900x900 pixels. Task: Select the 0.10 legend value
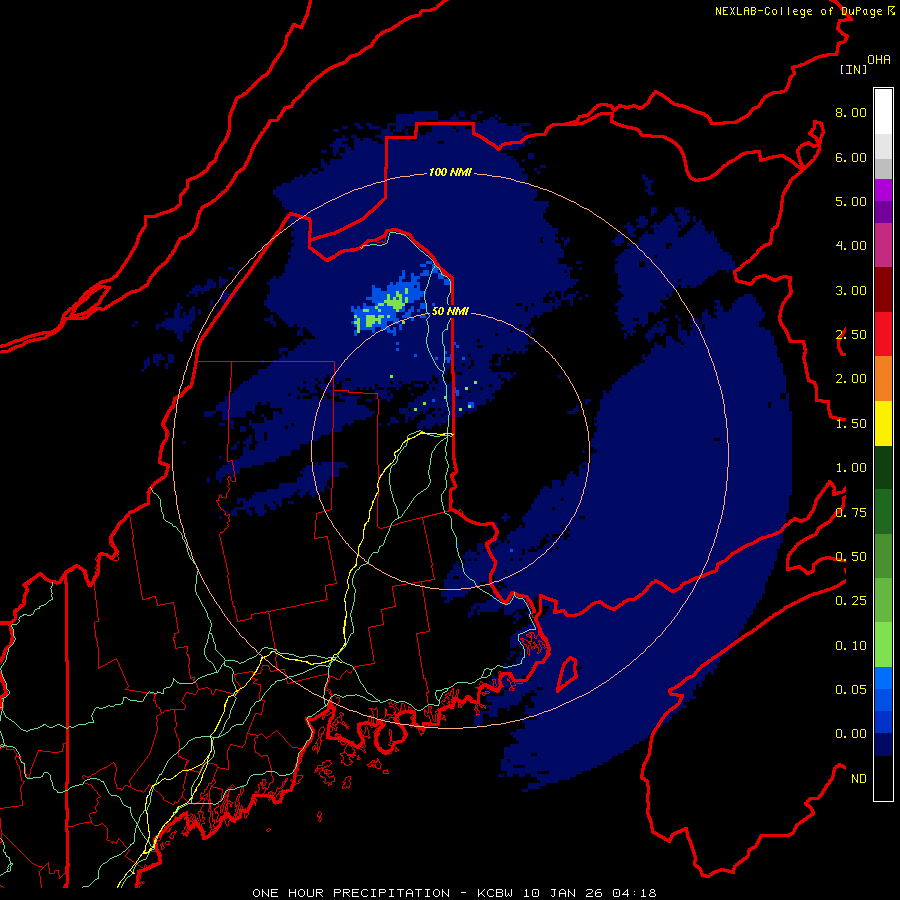tap(851, 646)
